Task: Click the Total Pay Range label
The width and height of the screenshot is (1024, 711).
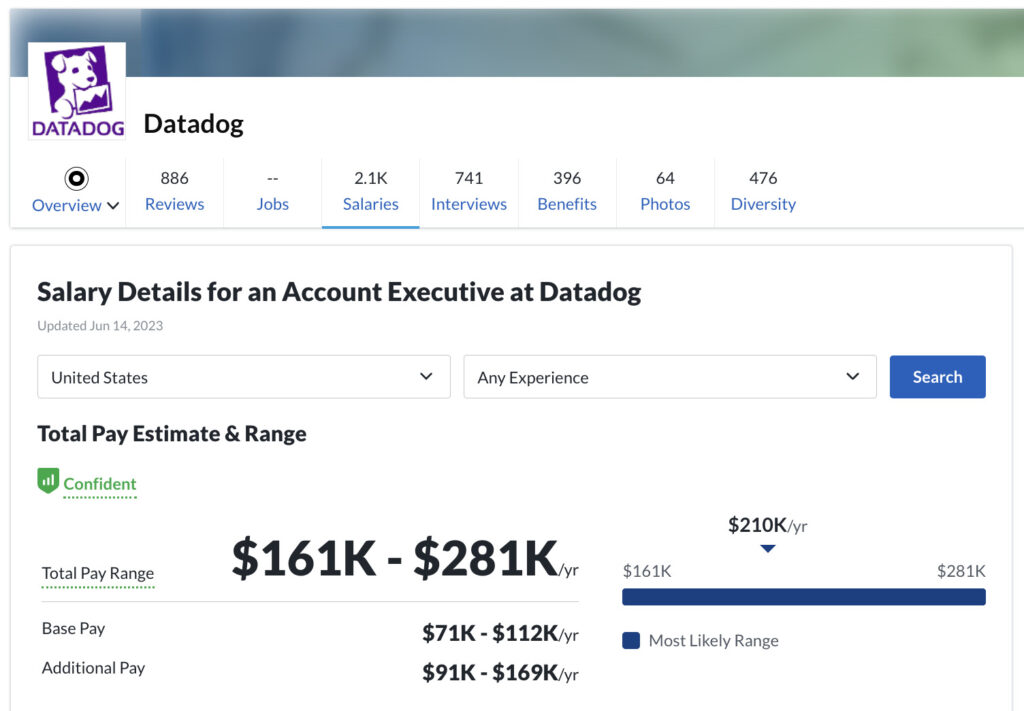Action: (x=98, y=573)
